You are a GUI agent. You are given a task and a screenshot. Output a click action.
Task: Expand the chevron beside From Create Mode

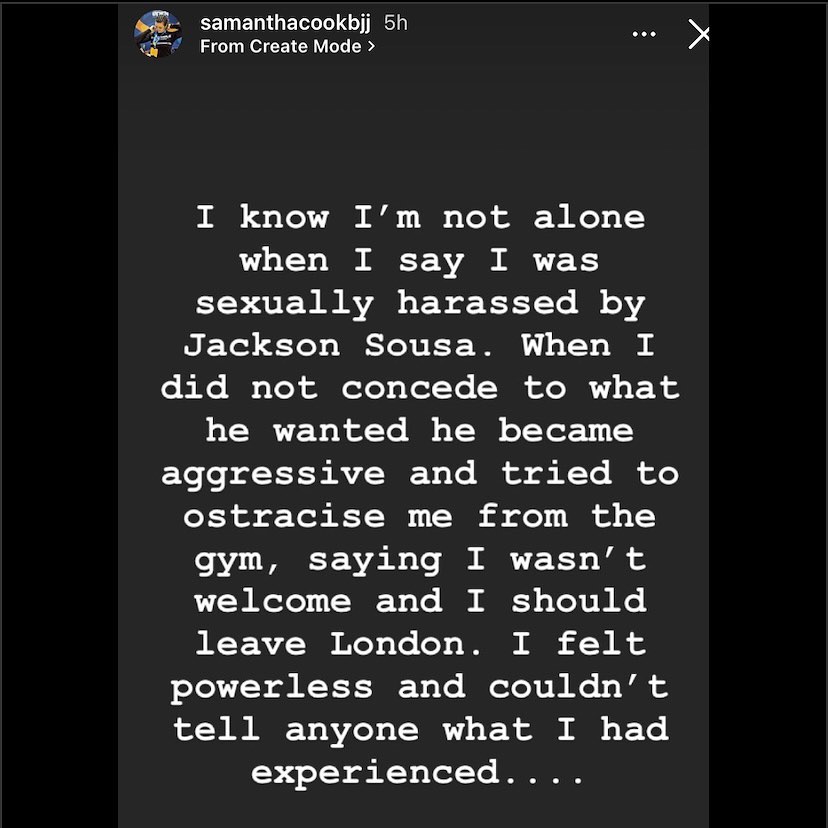tap(371, 46)
